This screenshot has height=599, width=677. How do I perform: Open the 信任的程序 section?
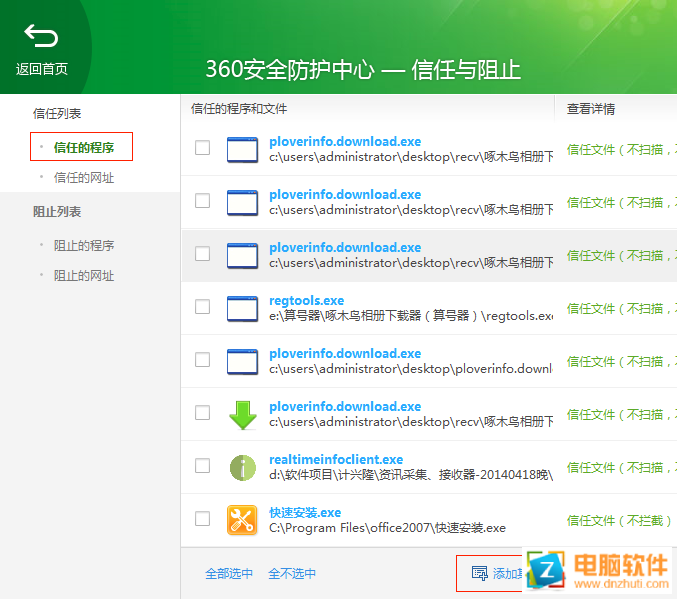(83, 147)
